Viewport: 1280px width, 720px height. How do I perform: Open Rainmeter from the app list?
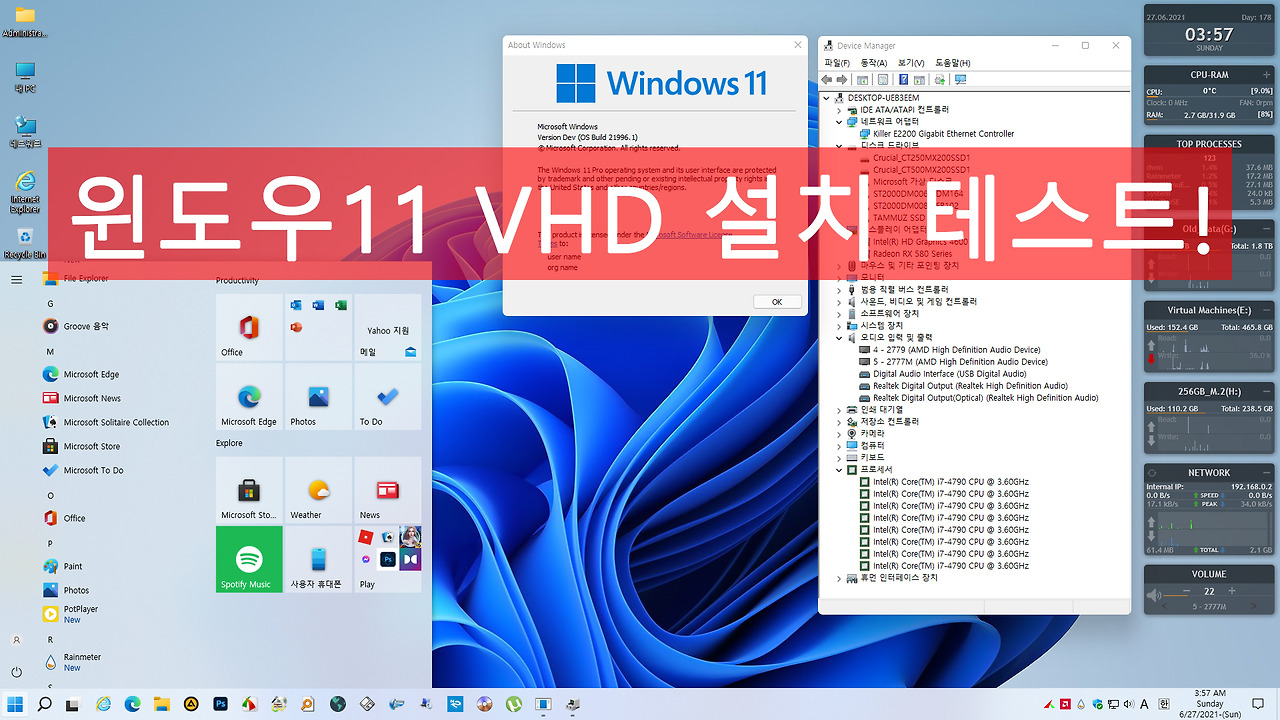[71, 661]
